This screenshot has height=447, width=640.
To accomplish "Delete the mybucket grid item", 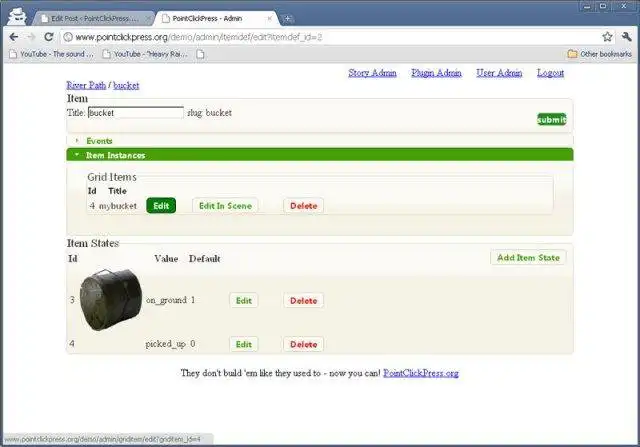I will 304,206.
